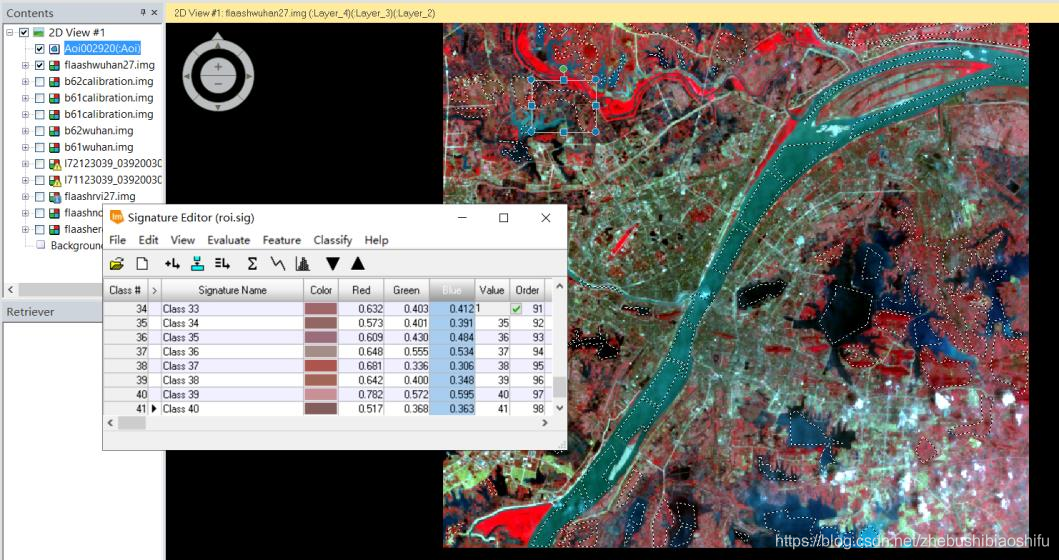
Task: Open the File menu in Signature Editor
Action: (x=118, y=240)
